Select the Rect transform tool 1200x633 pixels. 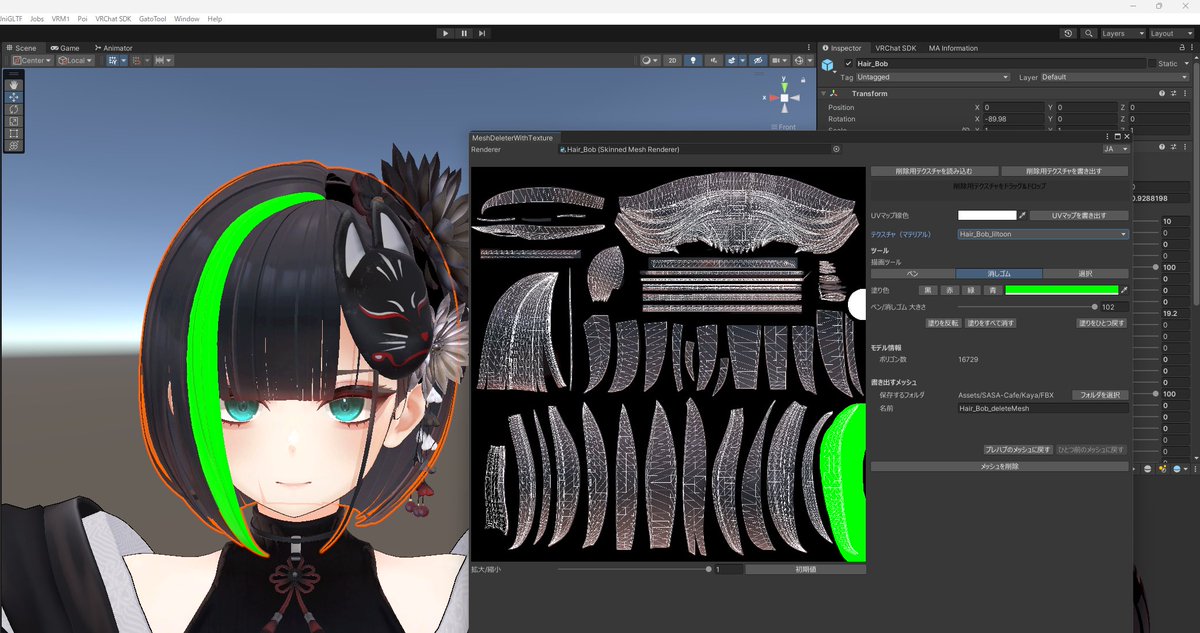(14, 133)
